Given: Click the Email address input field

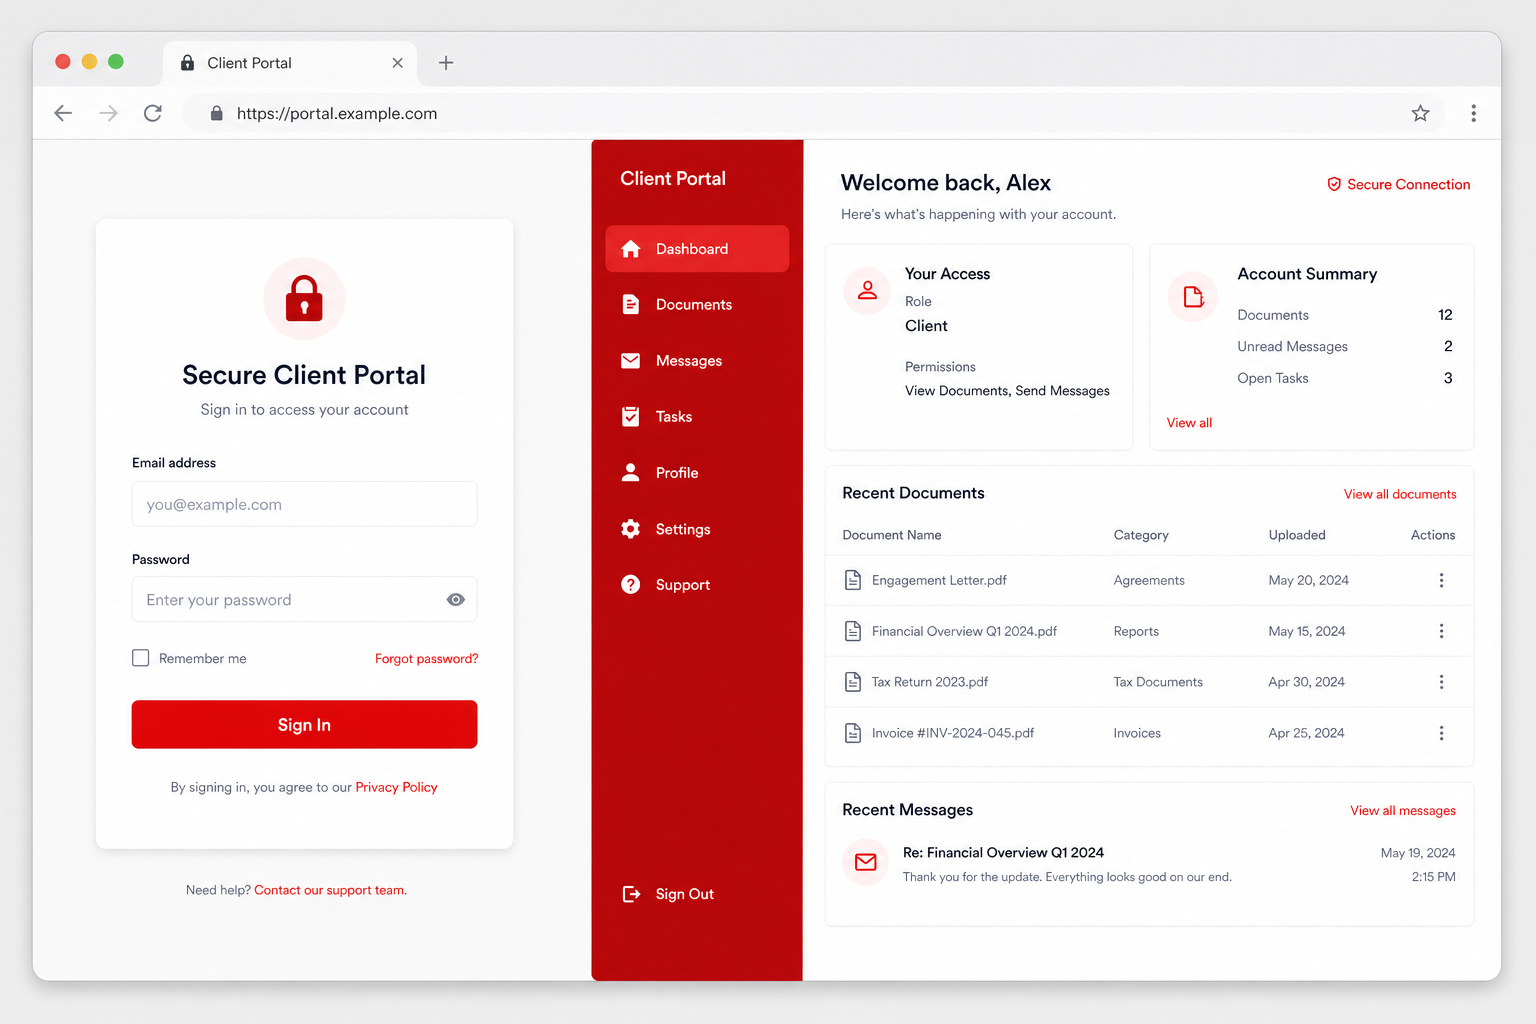Looking at the screenshot, I should tap(304, 504).
